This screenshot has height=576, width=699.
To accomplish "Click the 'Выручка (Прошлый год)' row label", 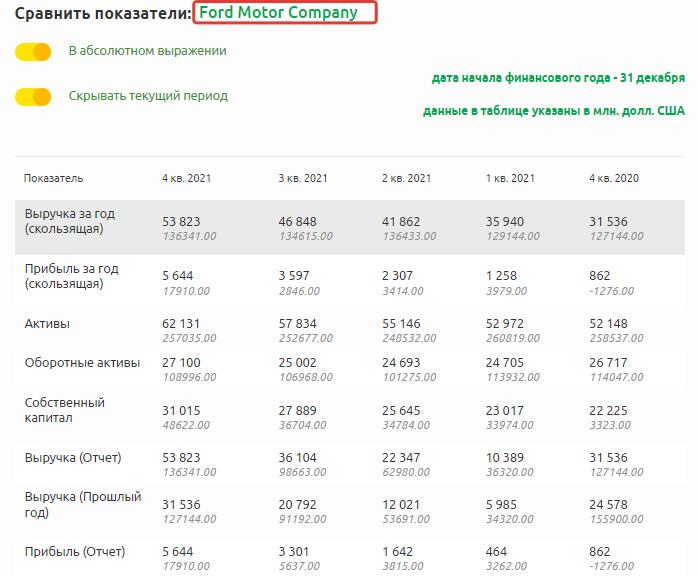I will (x=83, y=505).
